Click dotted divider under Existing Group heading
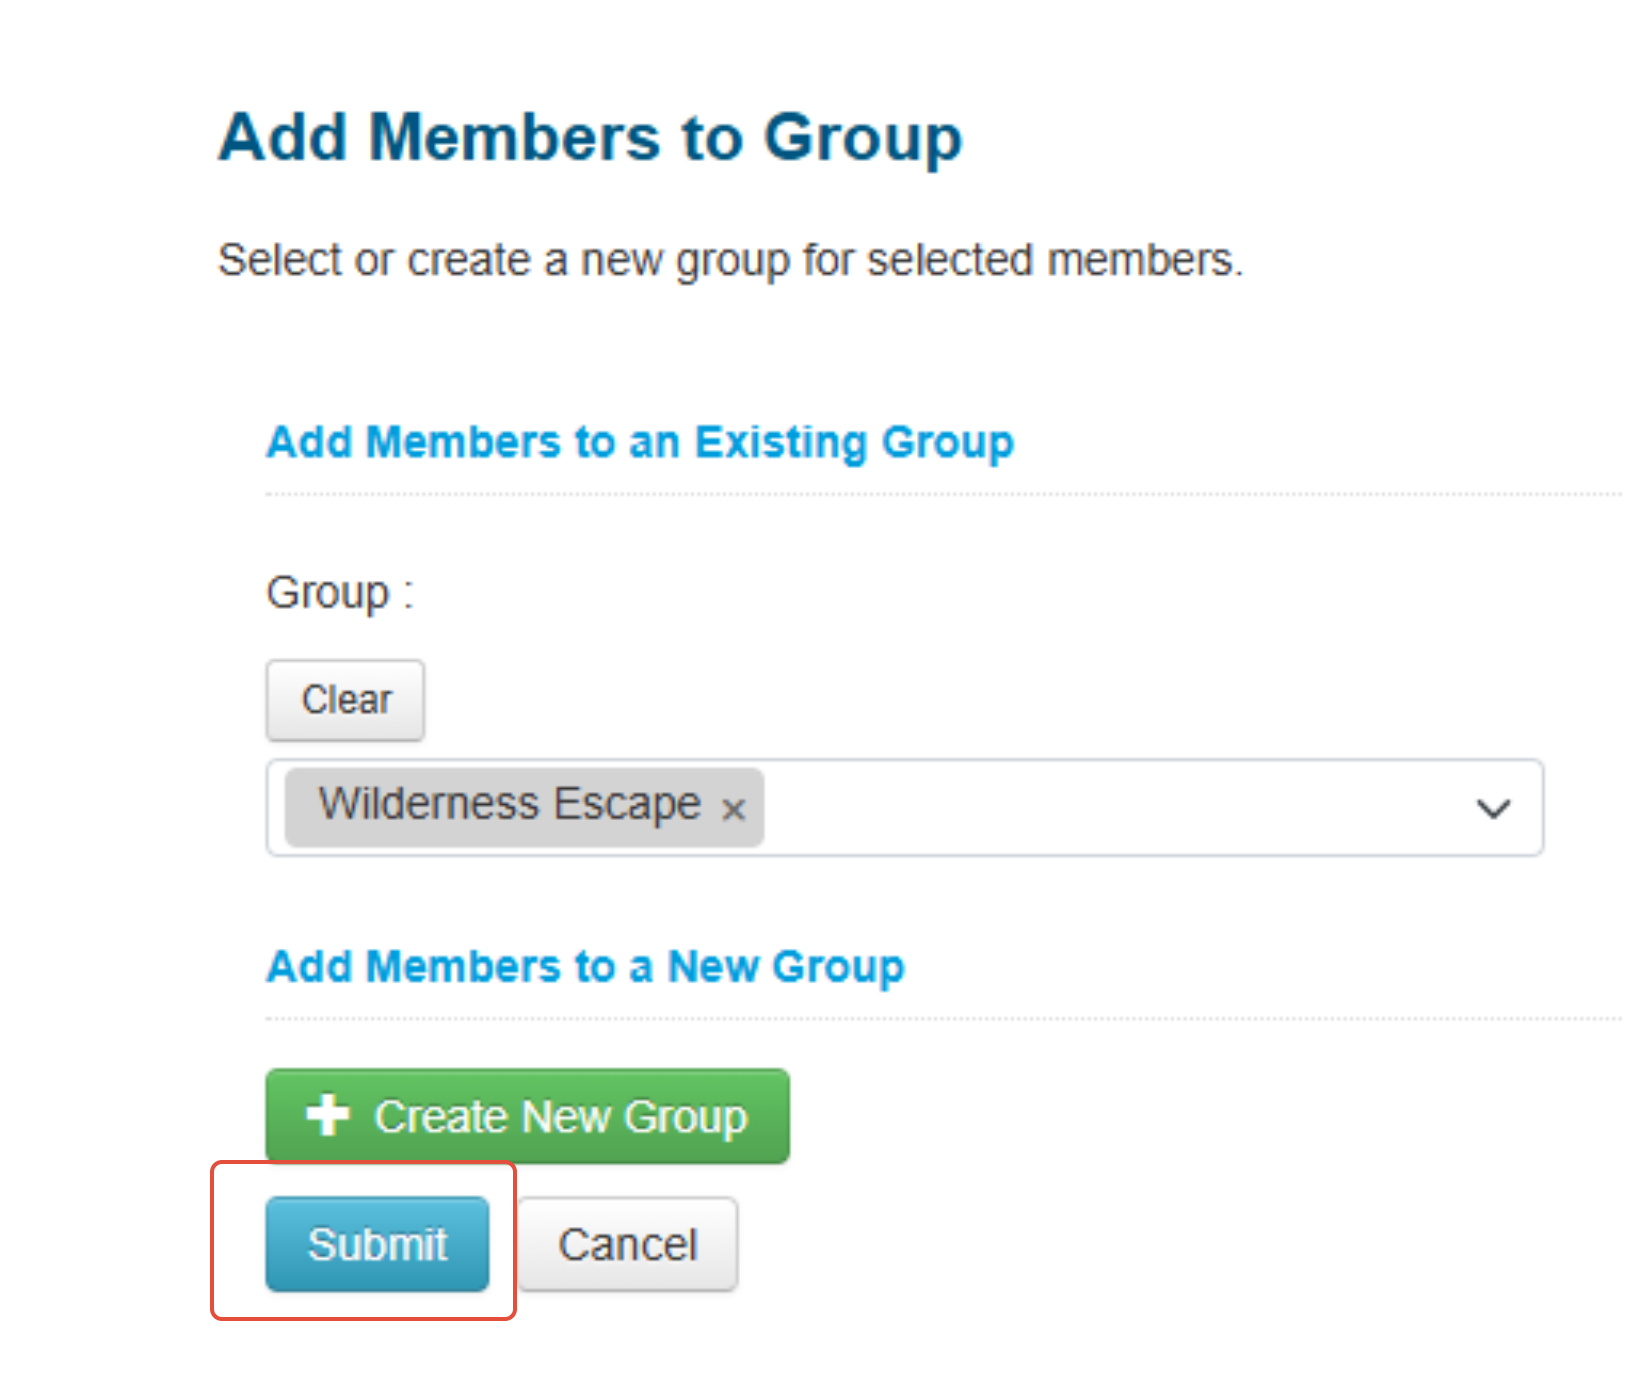Screen dimensions: 1625x1385 (944, 494)
